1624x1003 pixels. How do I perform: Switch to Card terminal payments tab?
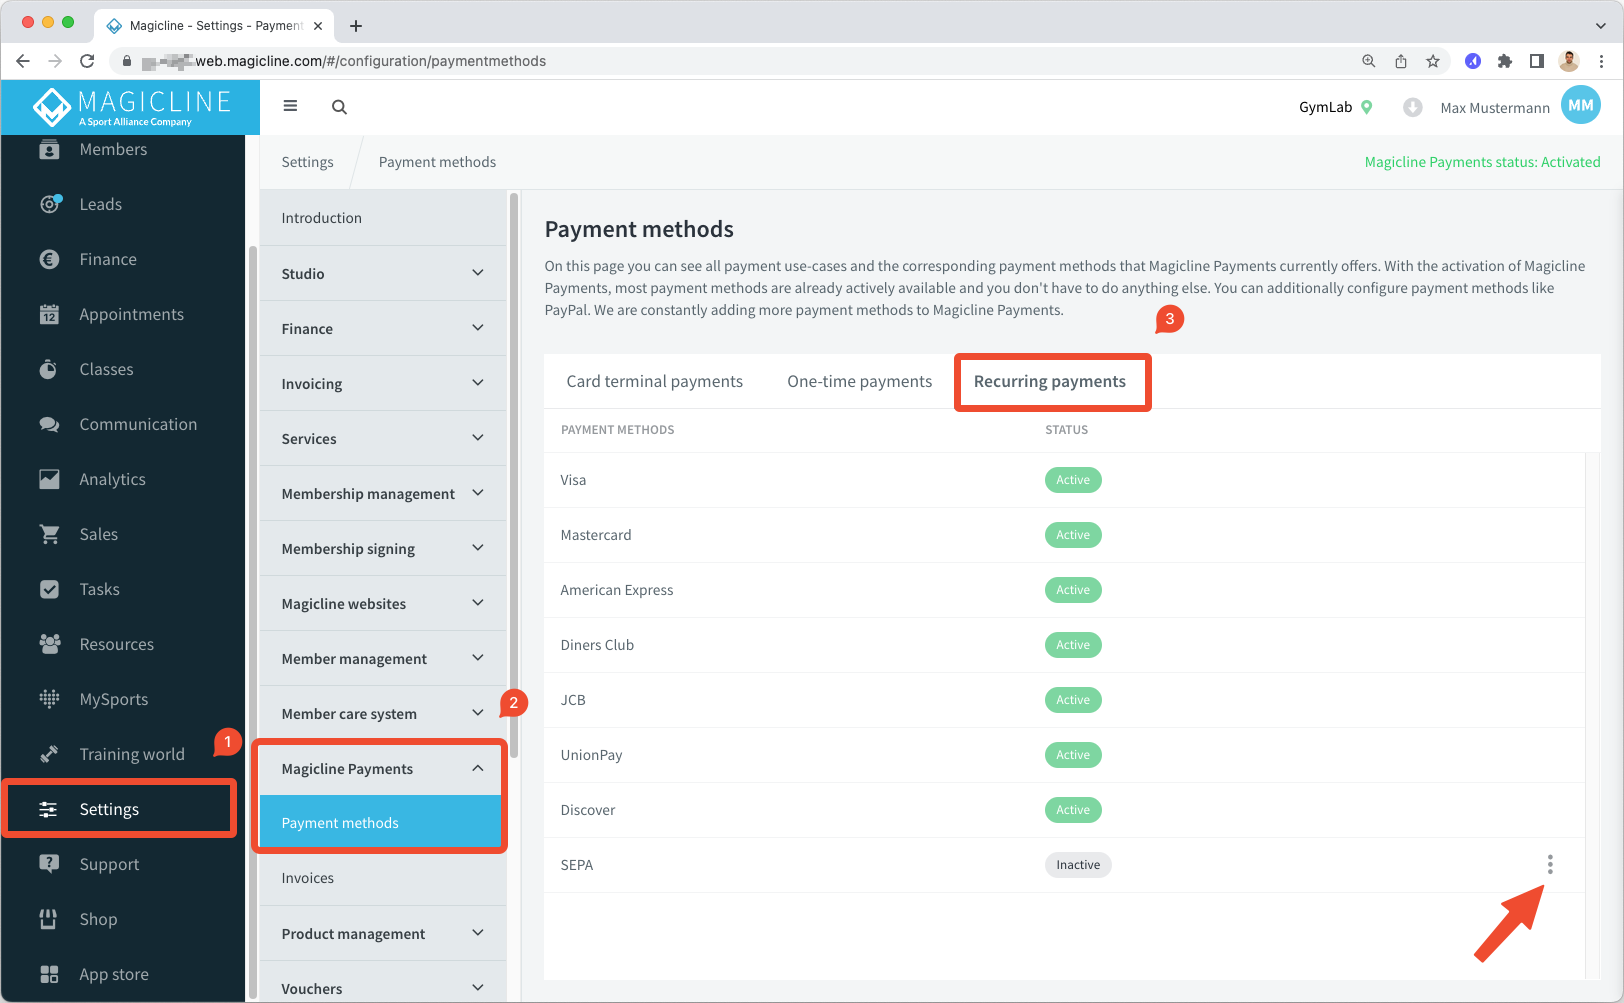(x=655, y=381)
